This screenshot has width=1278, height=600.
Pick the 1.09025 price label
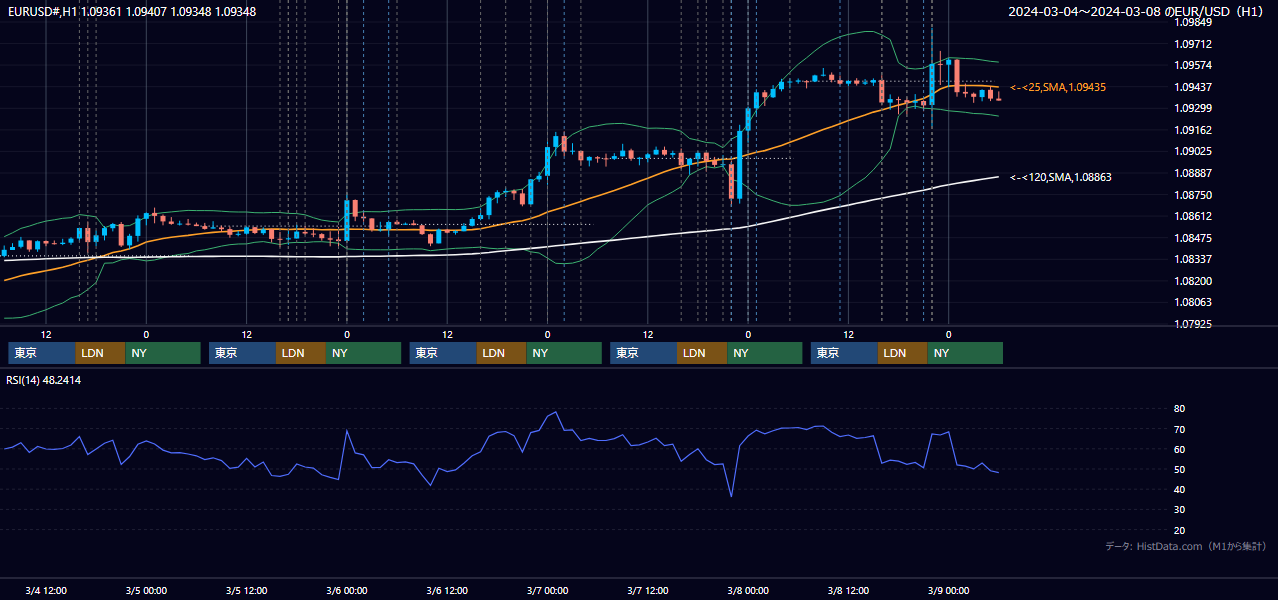pos(1194,152)
